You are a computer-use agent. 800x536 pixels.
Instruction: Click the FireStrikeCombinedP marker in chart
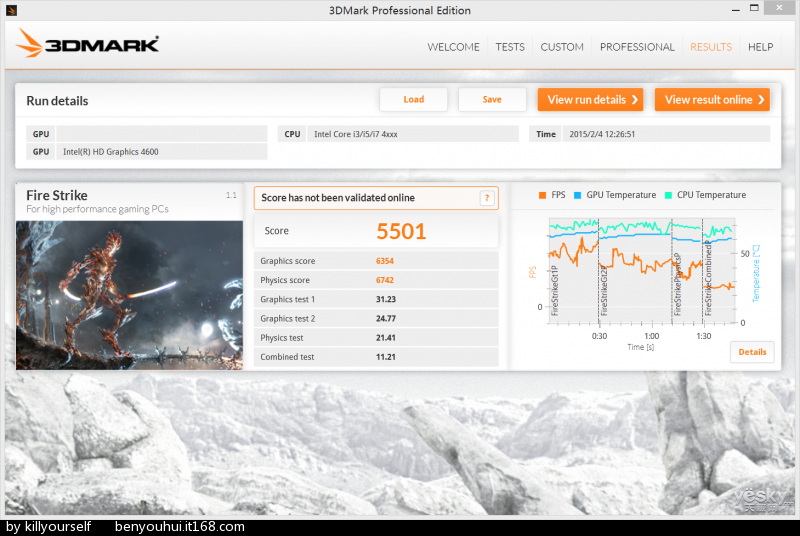tap(708, 279)
